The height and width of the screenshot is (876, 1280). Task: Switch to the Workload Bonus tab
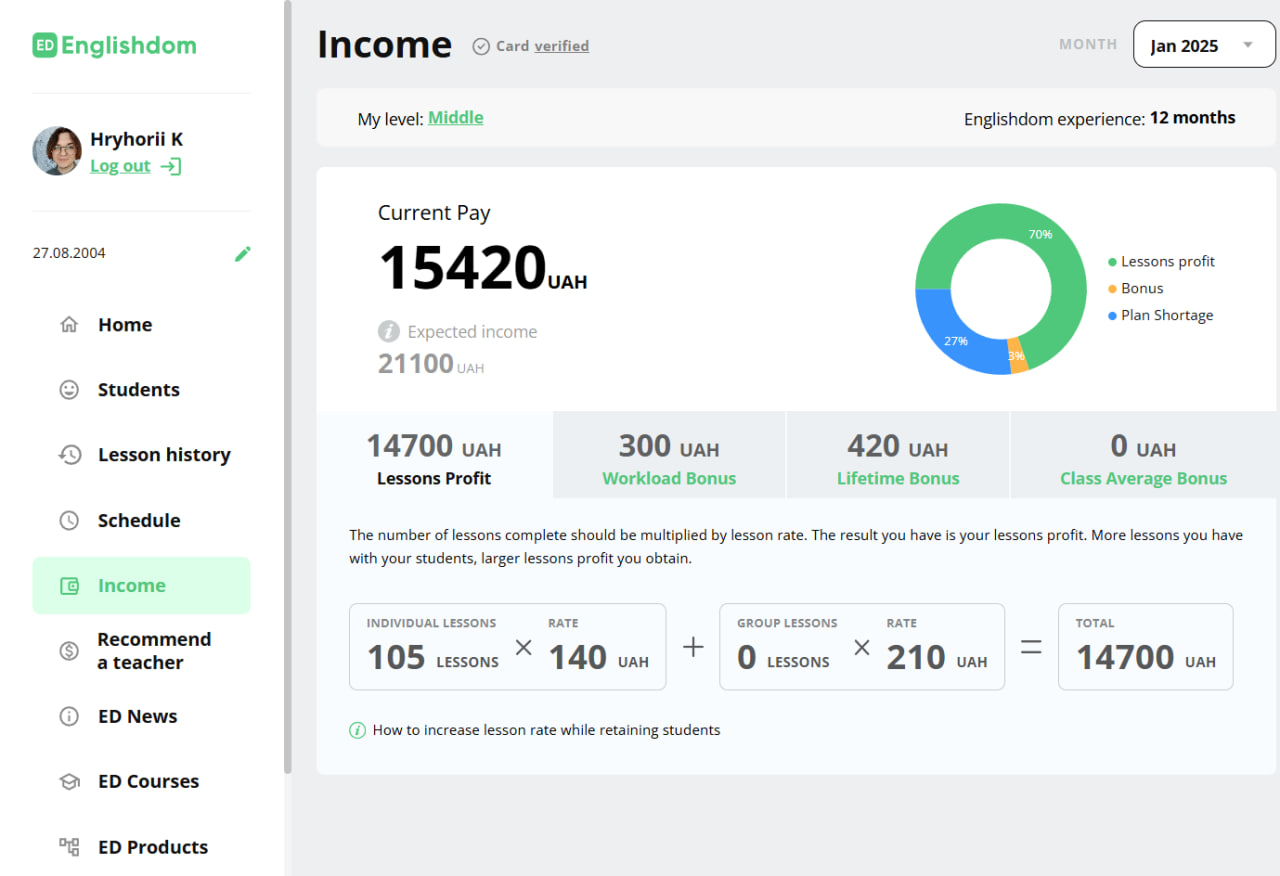point(669,456)
